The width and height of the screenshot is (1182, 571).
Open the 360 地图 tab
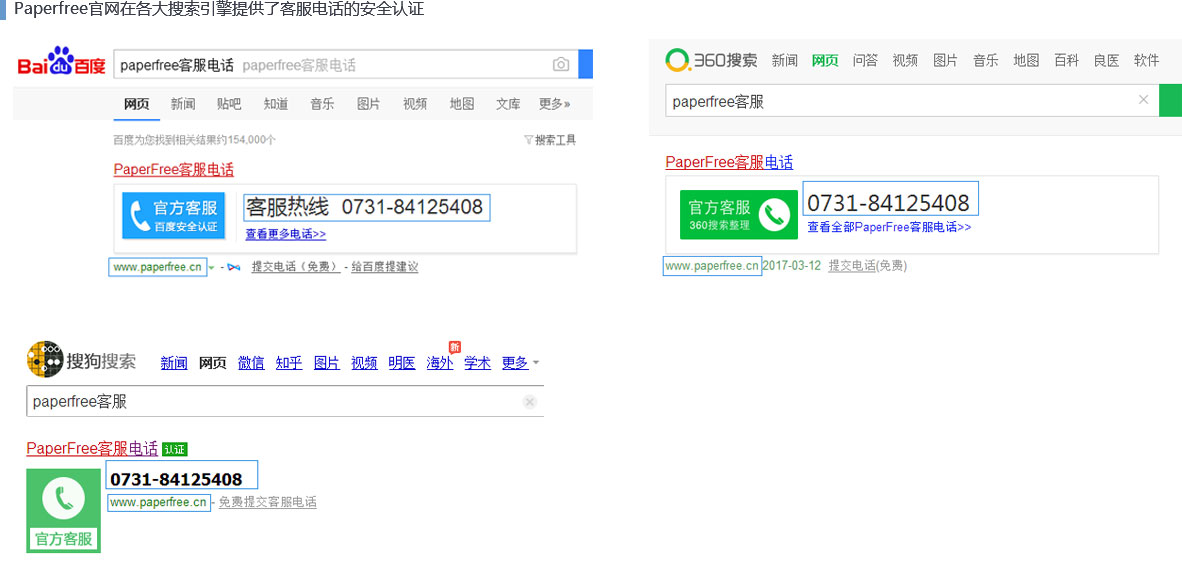(x=1026, y=61)
